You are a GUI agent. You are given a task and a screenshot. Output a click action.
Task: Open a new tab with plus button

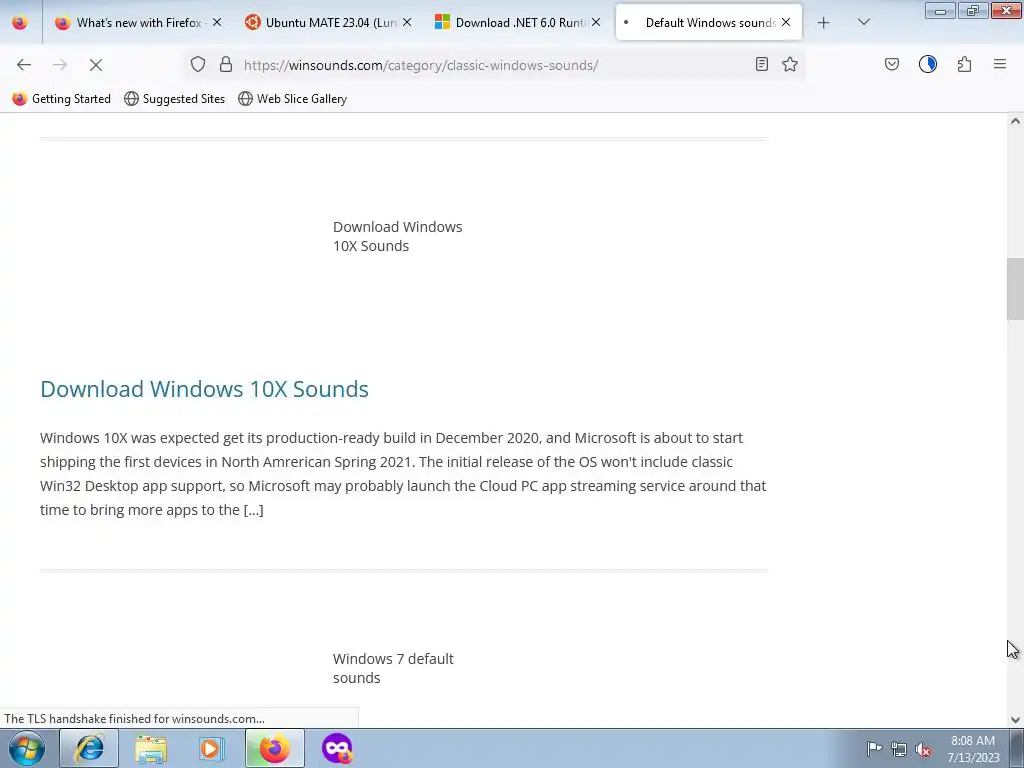point(824,23)
